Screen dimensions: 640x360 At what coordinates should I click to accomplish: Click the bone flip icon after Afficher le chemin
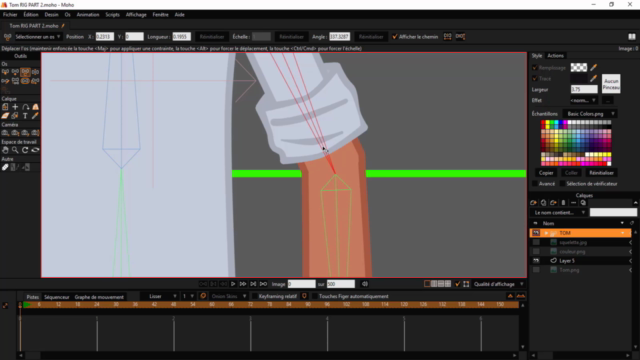click(447, 37)
